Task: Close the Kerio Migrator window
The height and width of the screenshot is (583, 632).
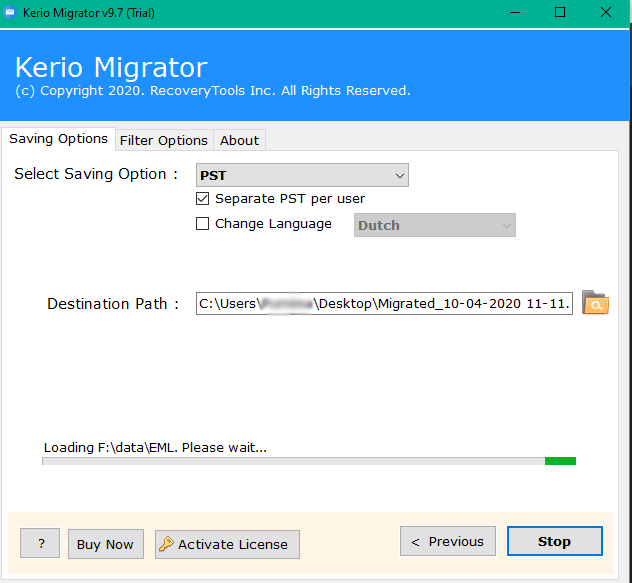Action: pos(607,13)
